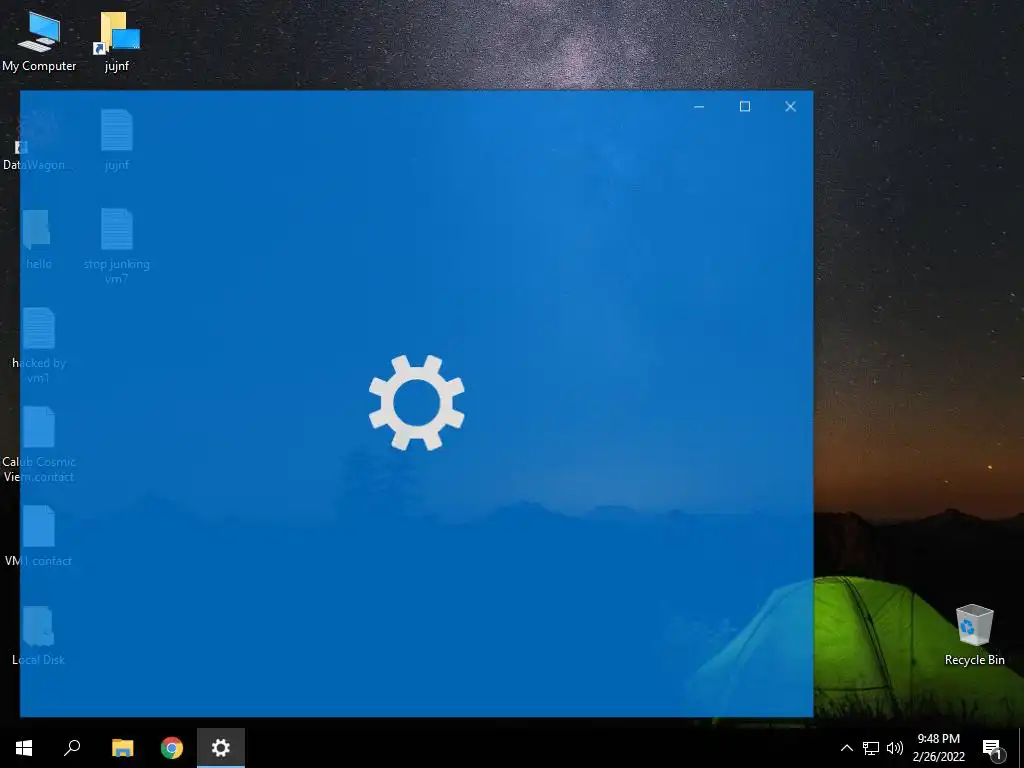Select the Calub Cosmic View.contact file
Screen dimensions: 1024x768
point(39,444)
